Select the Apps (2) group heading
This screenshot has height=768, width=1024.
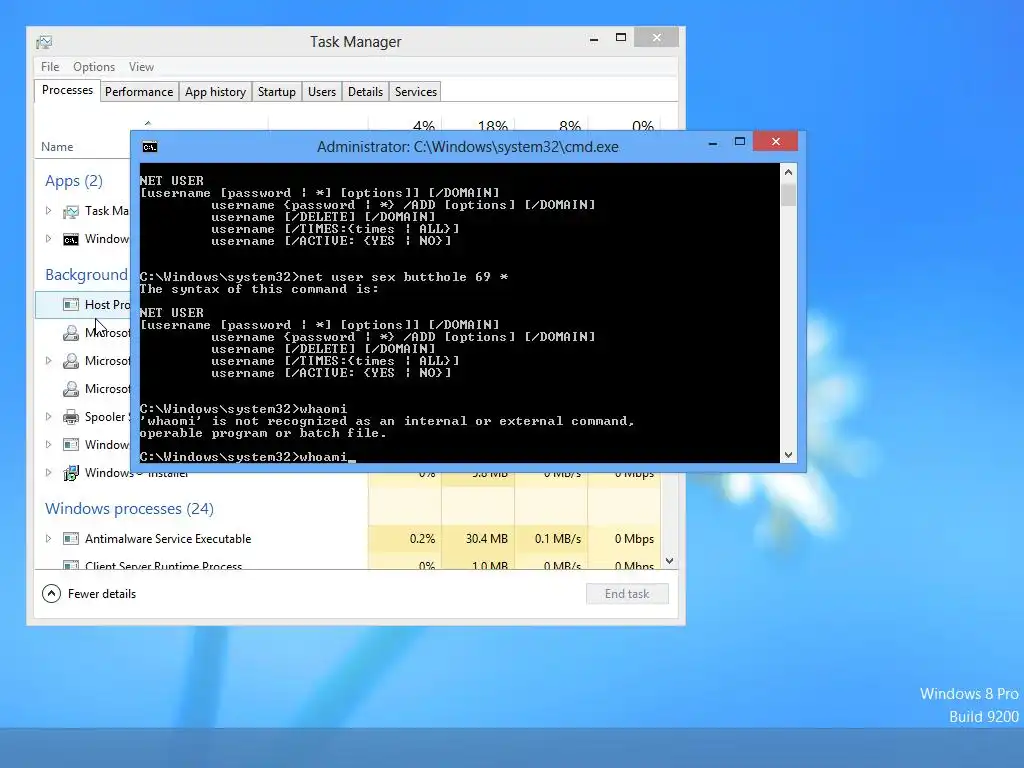(x=74, y=181)
